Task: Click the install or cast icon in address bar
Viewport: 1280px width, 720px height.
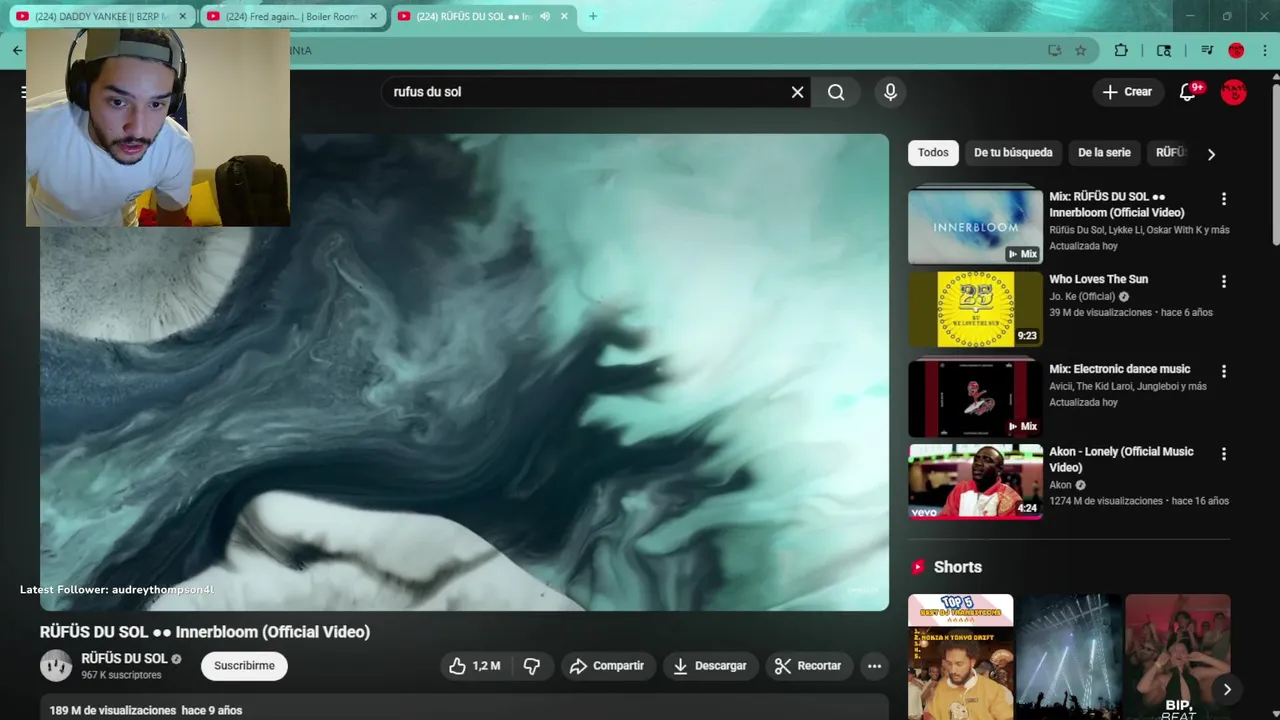Action: coord(1054,50)
